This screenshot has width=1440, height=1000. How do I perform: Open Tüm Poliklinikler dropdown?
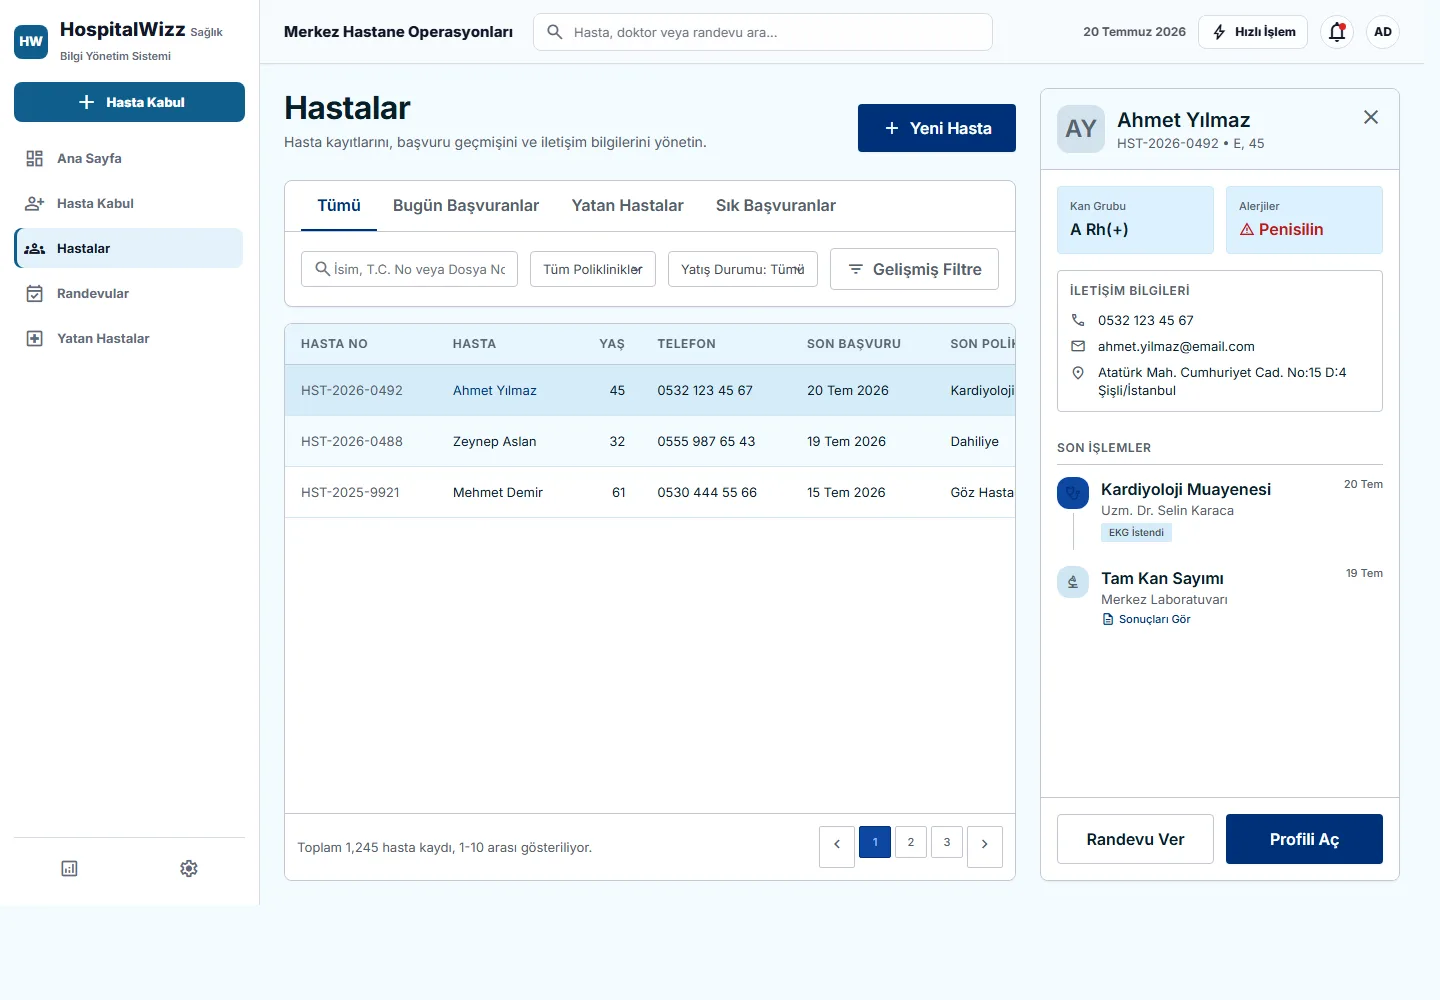593,269
